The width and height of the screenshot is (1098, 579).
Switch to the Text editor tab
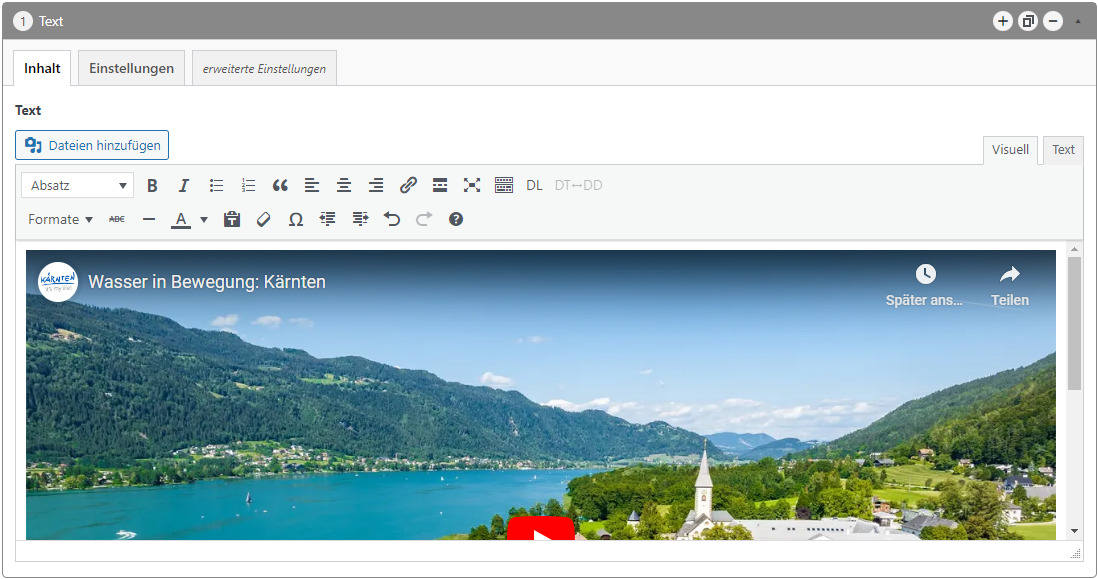click(1063, 150)
